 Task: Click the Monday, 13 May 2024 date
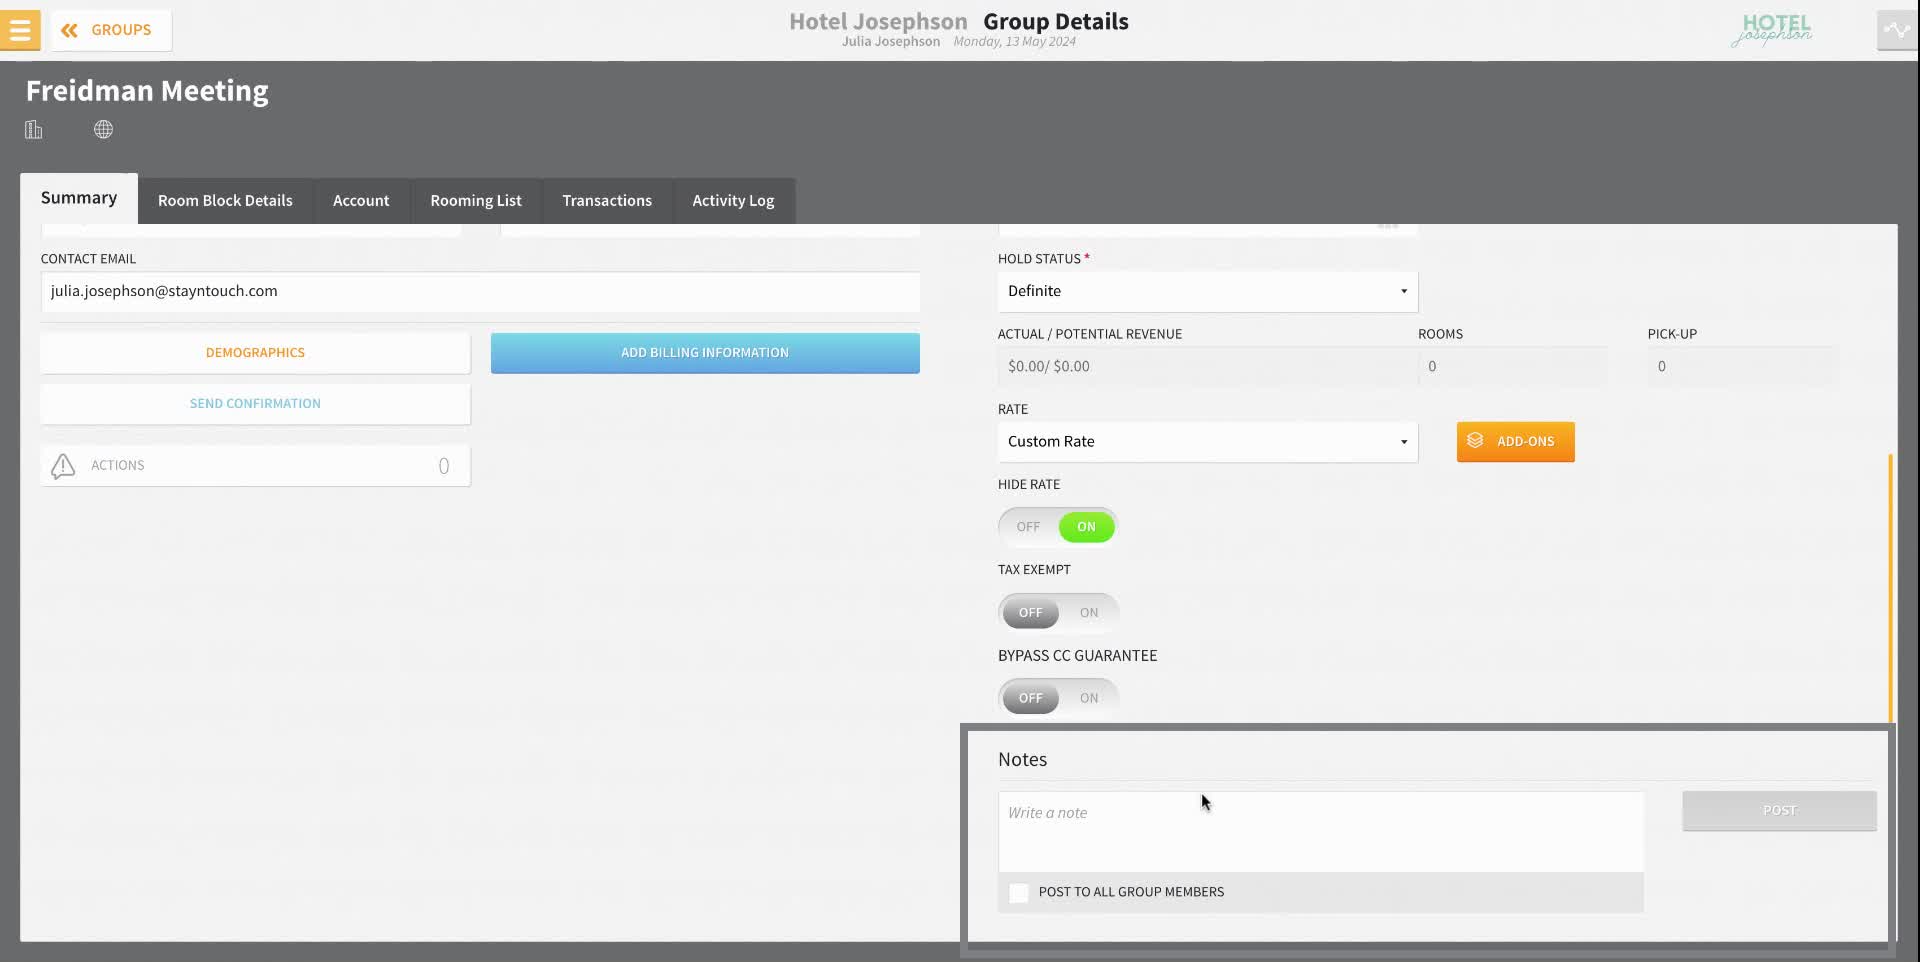[x=1014, y=42]
